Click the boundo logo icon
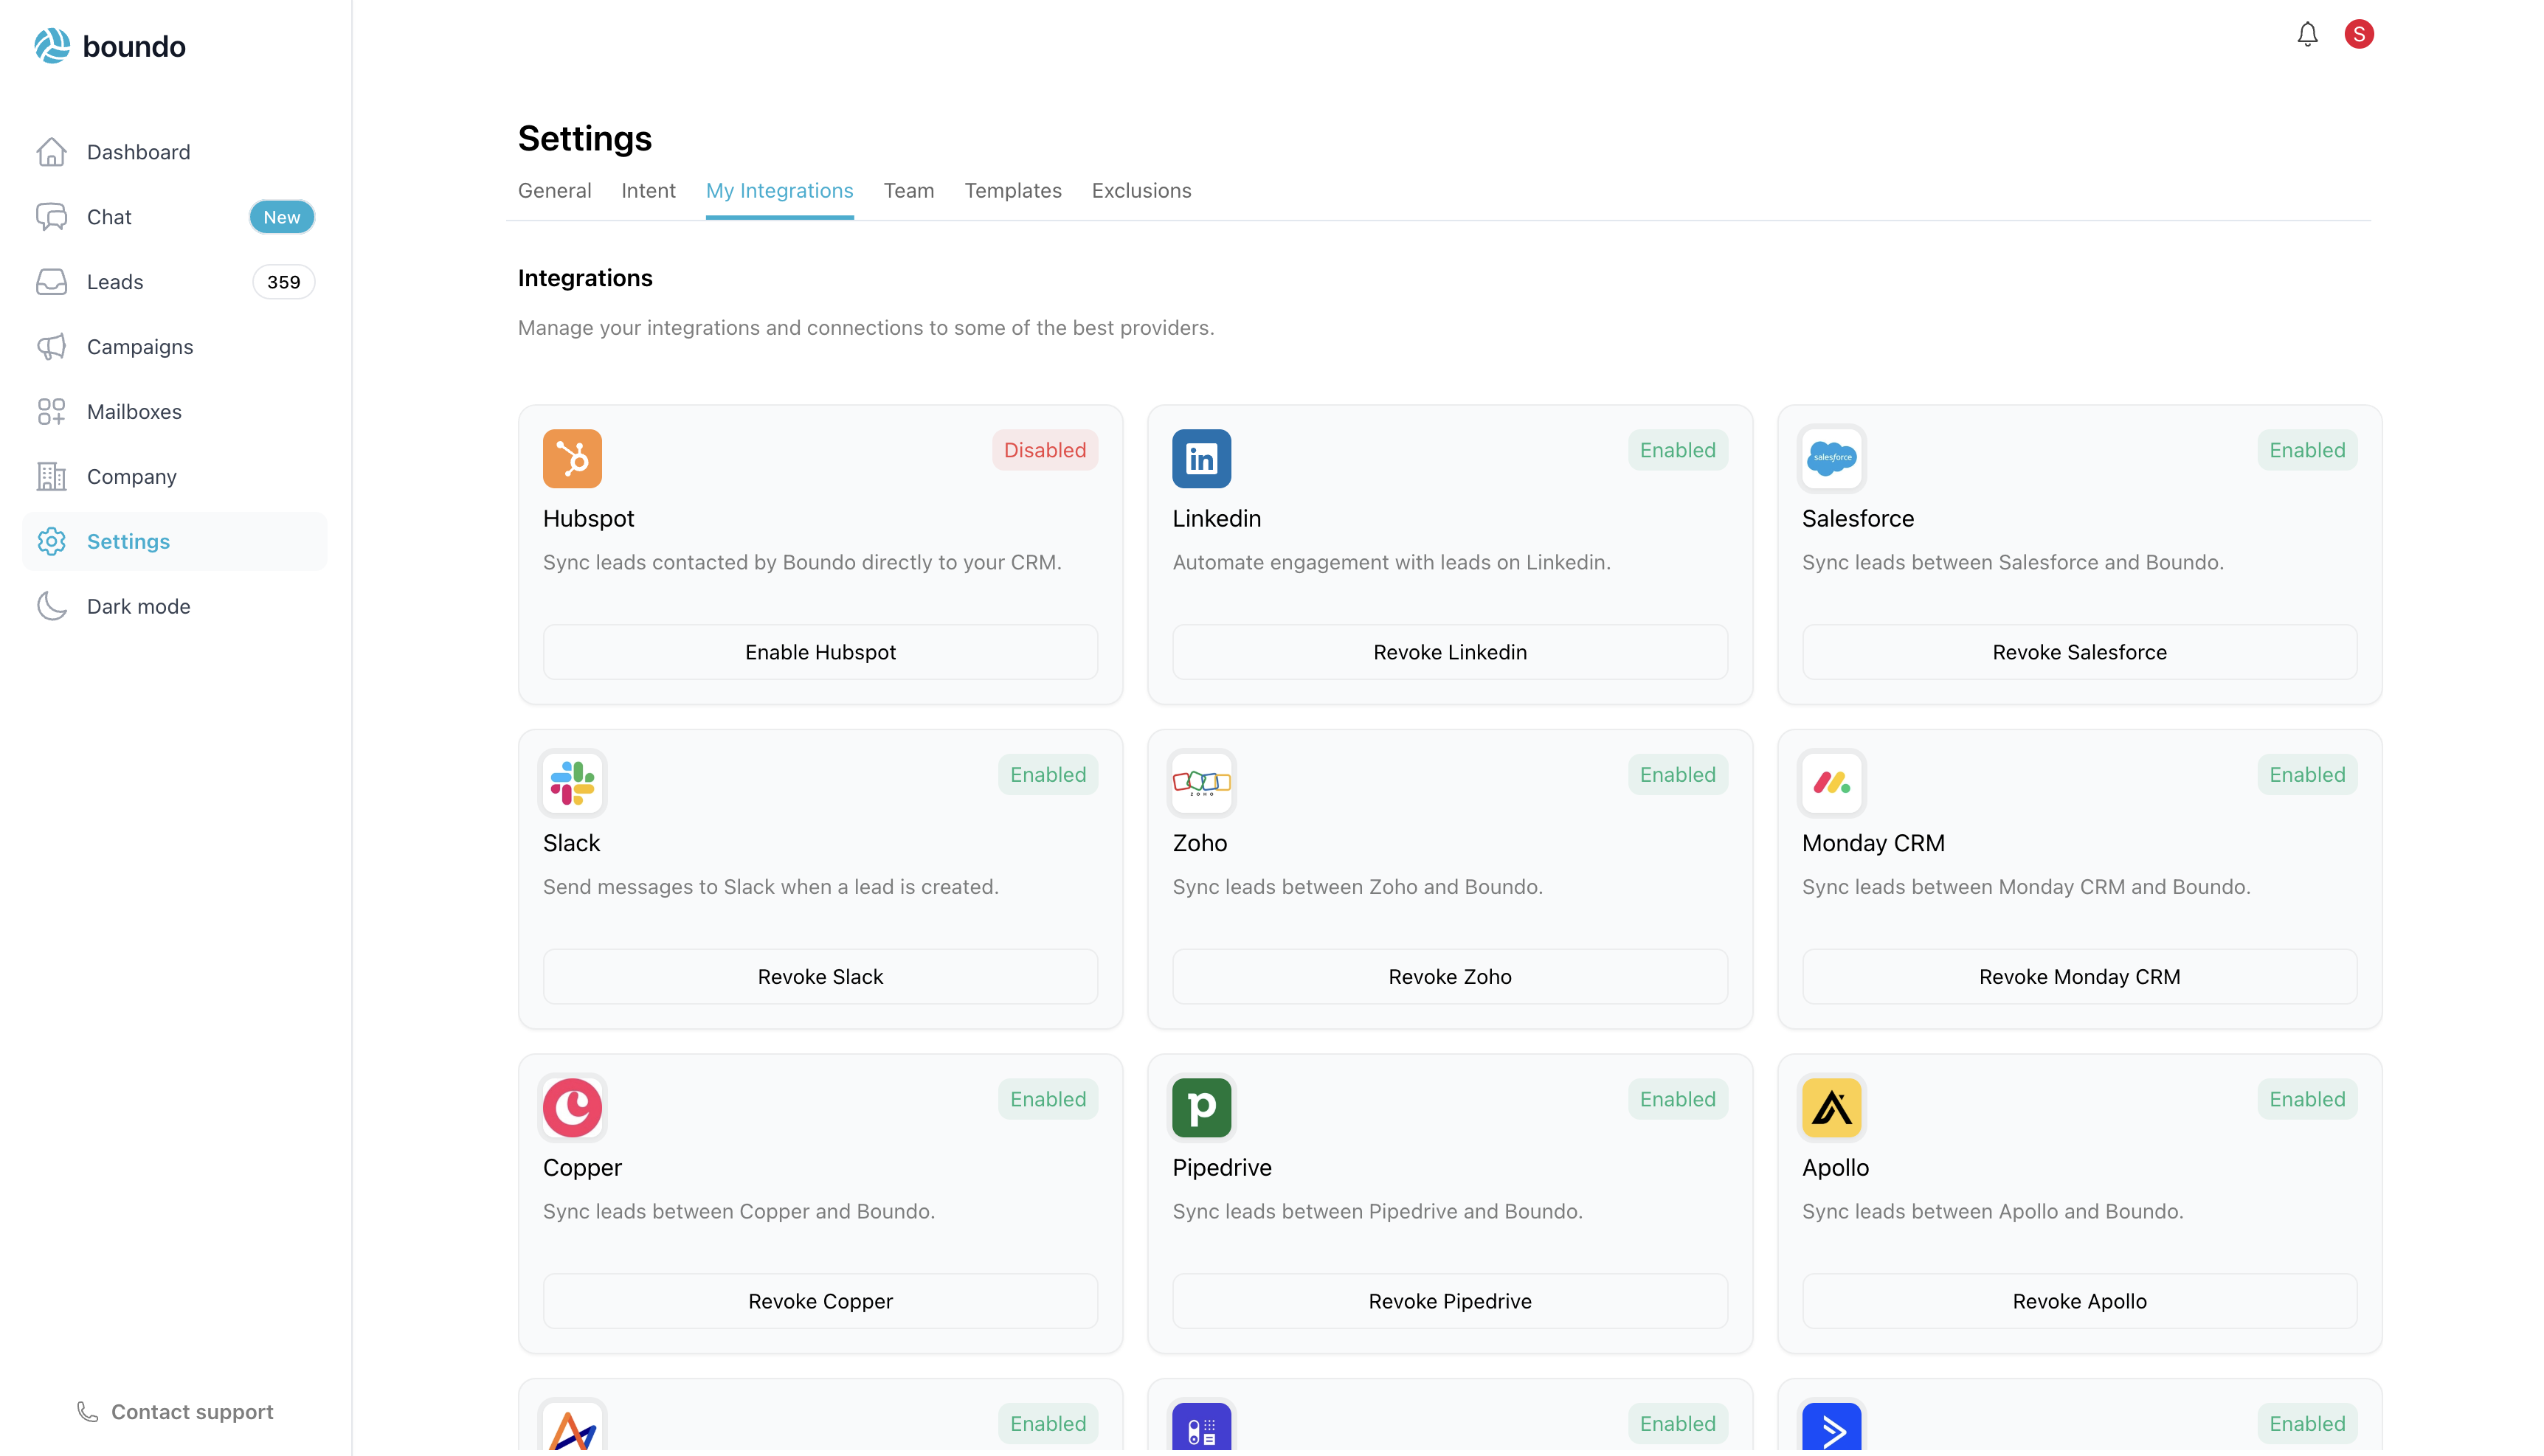 click(x=52, y=46)
